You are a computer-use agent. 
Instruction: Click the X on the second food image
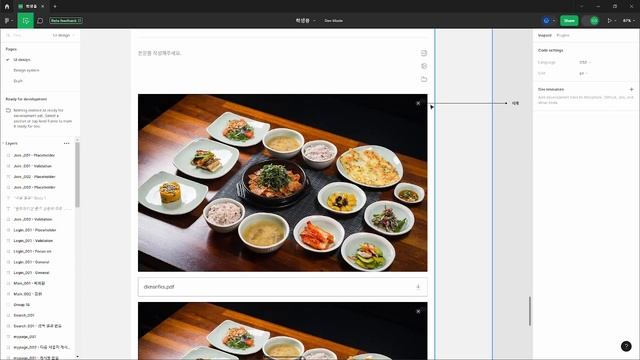click(418, 311)
